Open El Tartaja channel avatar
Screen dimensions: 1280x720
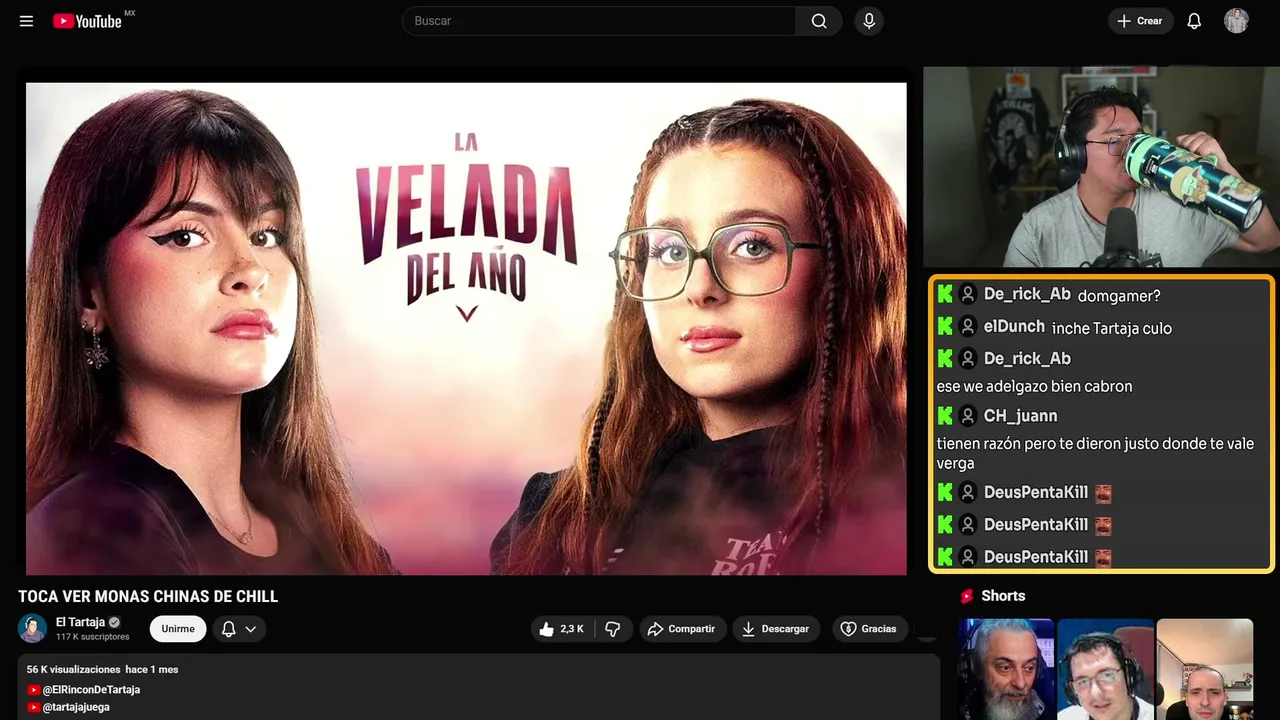[x=33, y=628]
